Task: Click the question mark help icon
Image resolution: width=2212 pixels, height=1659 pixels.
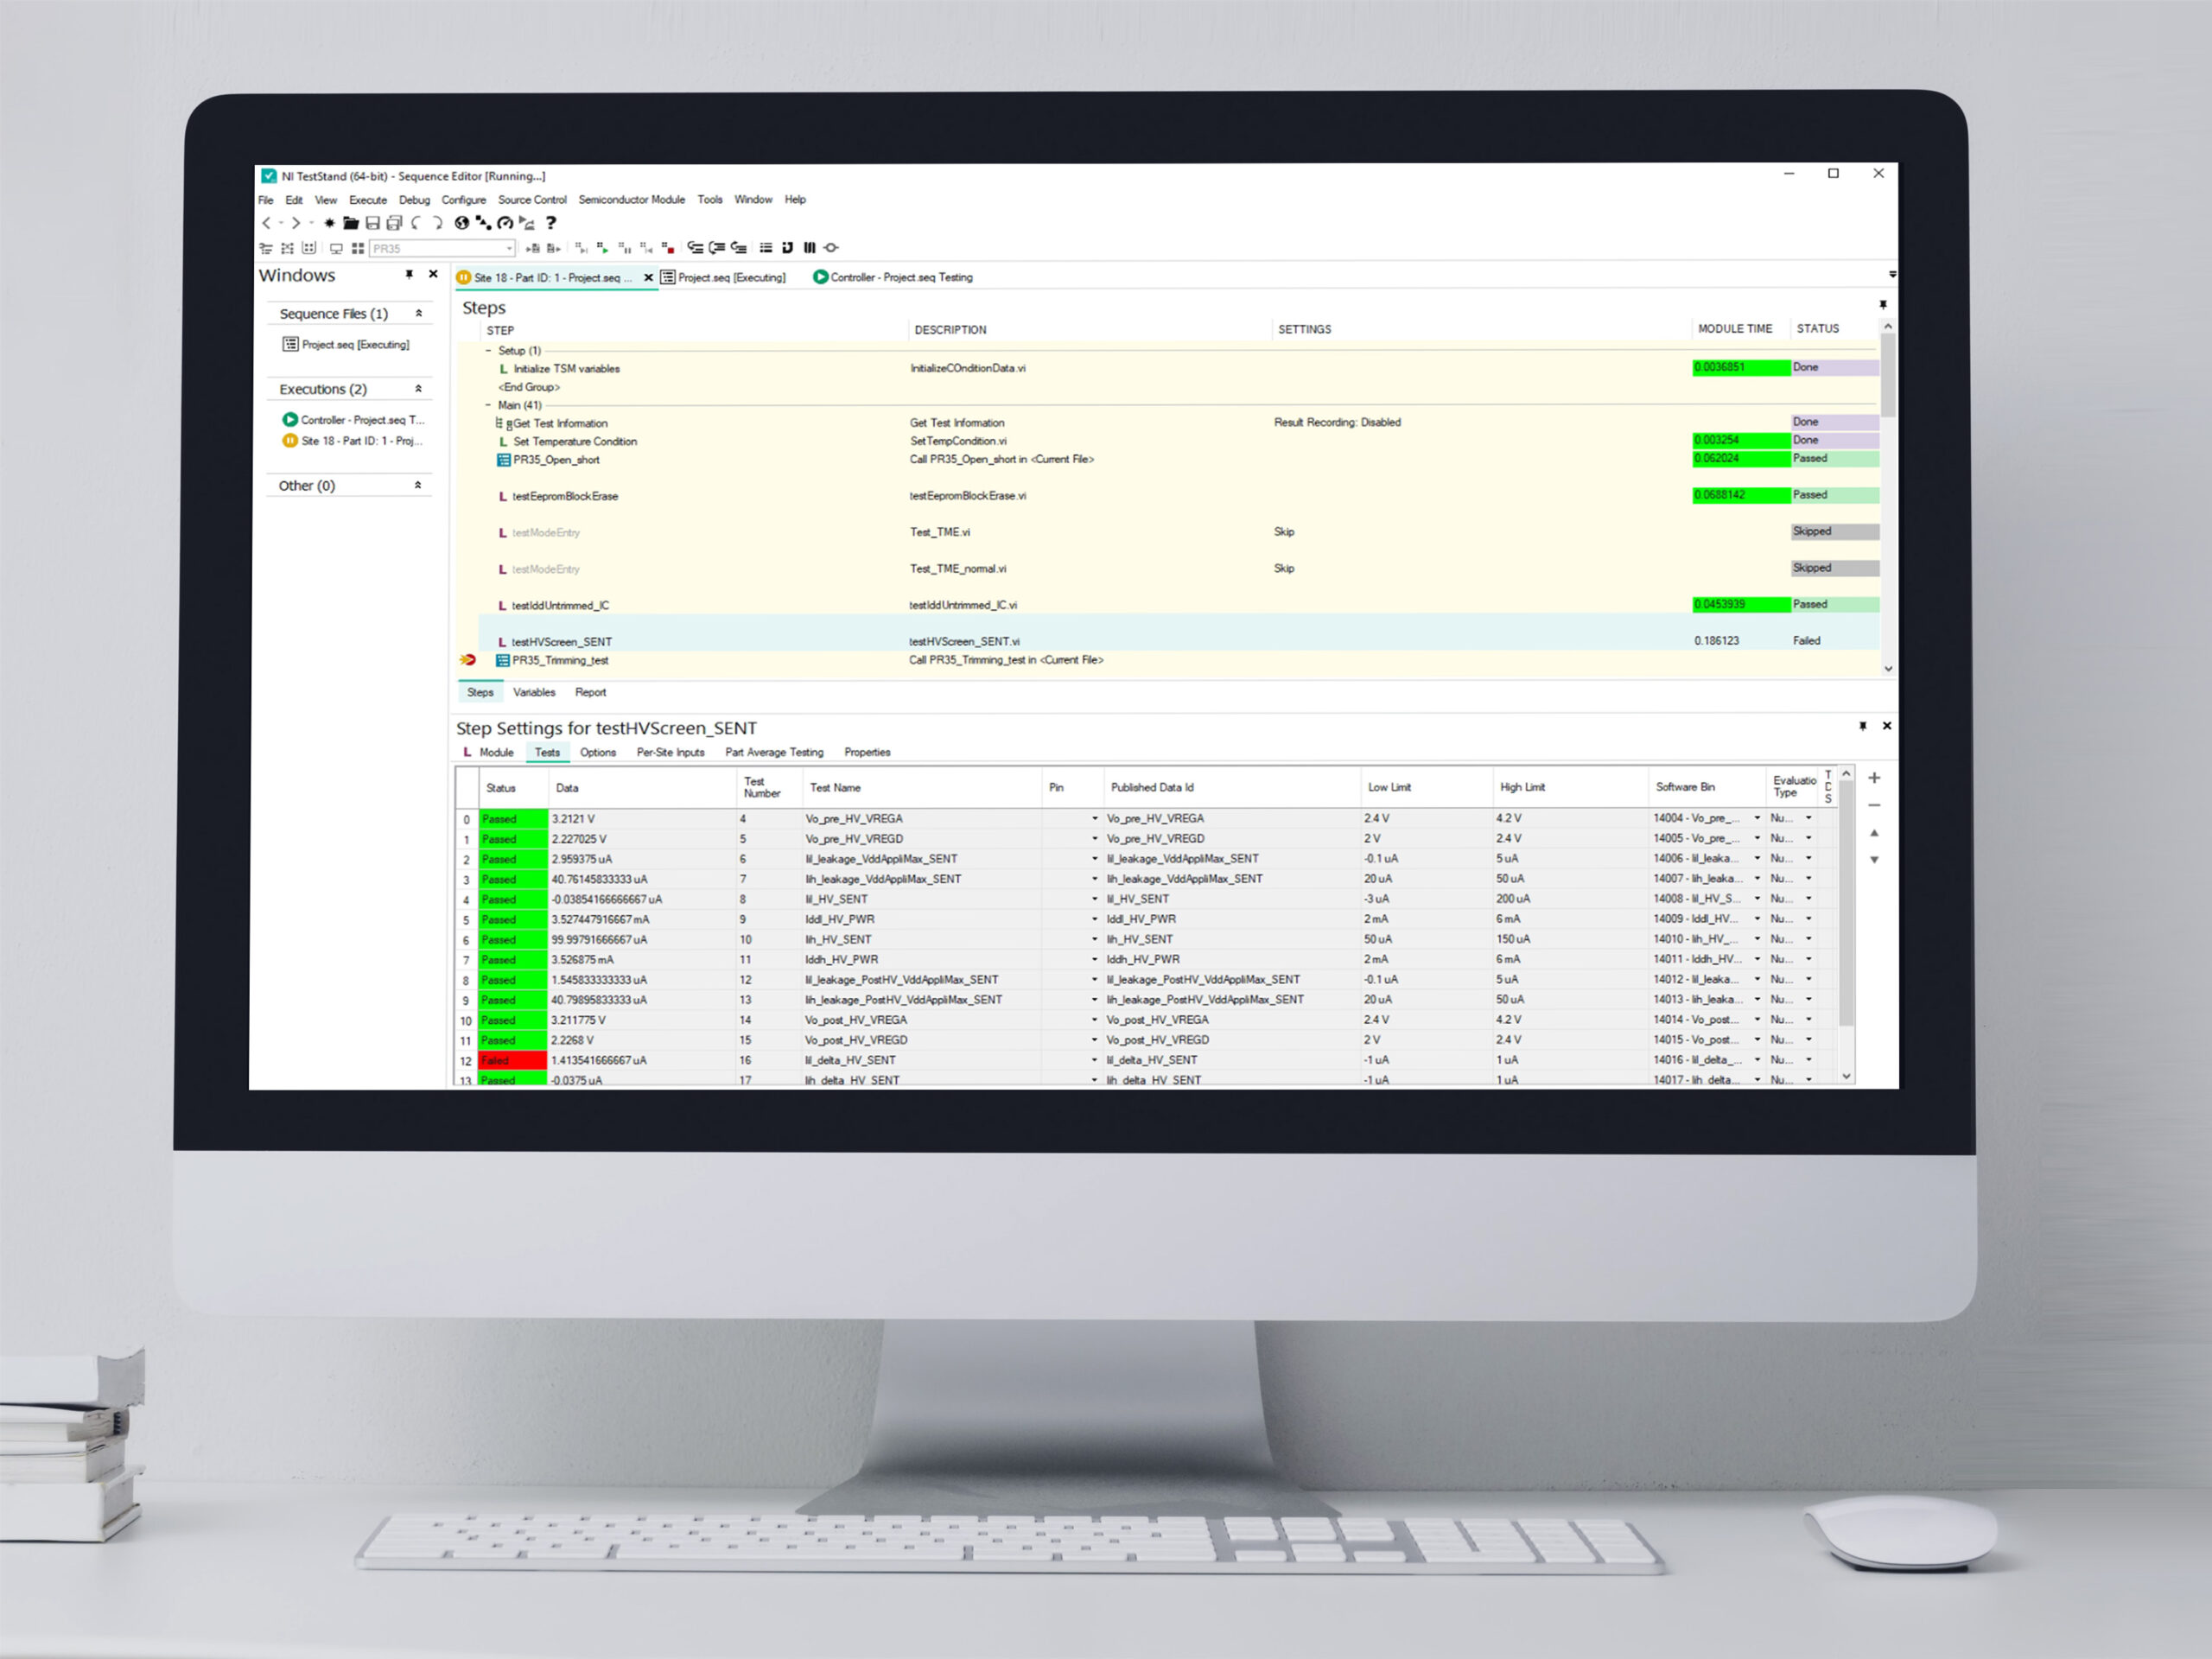Action: tap(551, 223)
